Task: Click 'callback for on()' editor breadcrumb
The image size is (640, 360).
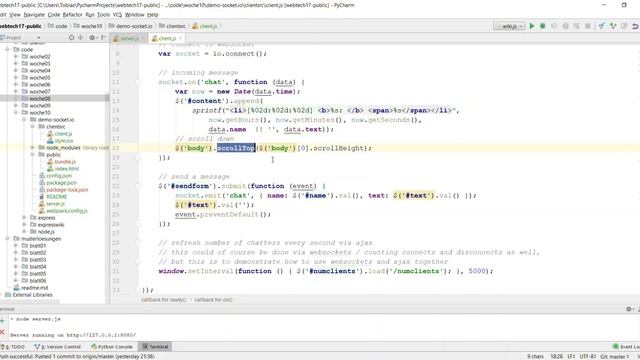Action: point(213,300)
